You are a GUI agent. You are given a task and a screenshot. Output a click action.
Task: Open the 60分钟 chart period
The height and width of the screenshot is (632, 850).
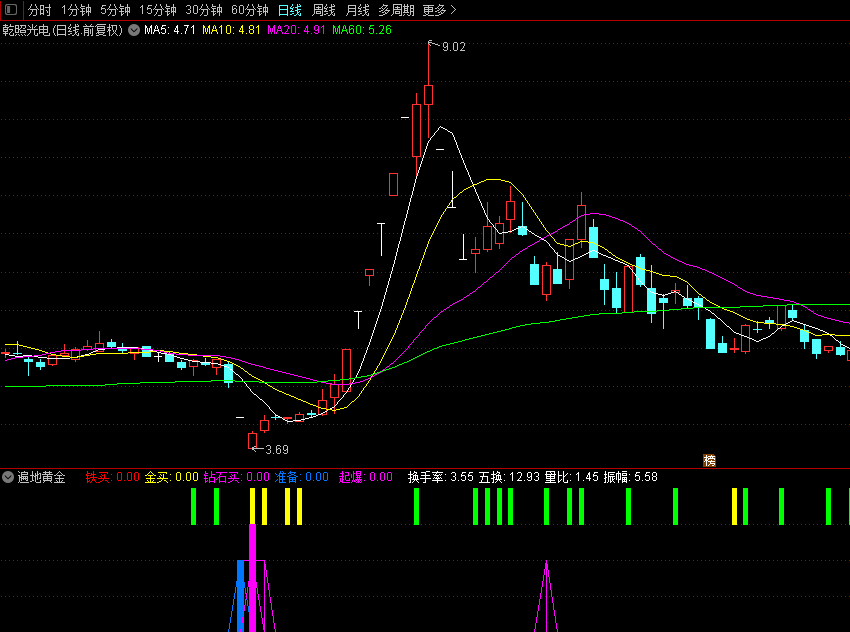(250, 10)
